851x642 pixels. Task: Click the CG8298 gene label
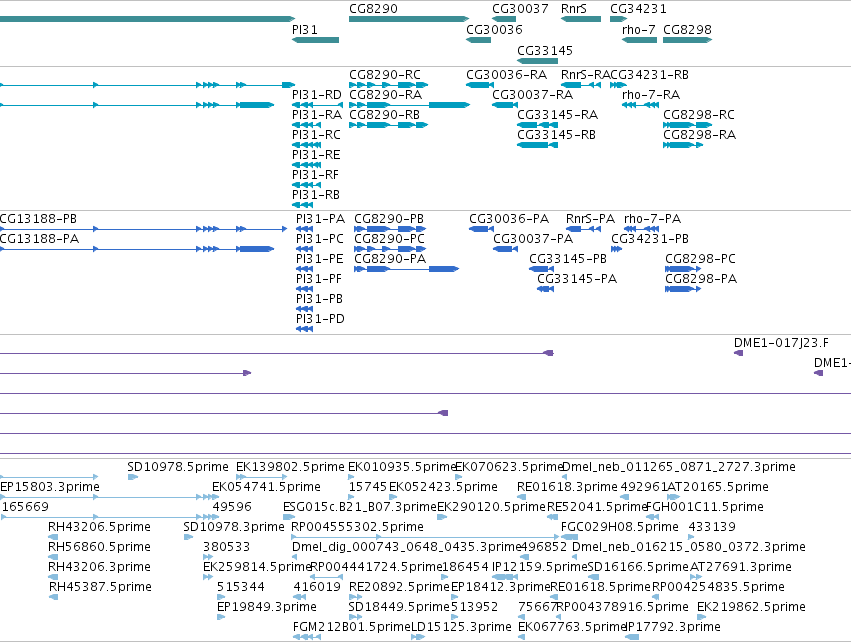coord(687,30)
